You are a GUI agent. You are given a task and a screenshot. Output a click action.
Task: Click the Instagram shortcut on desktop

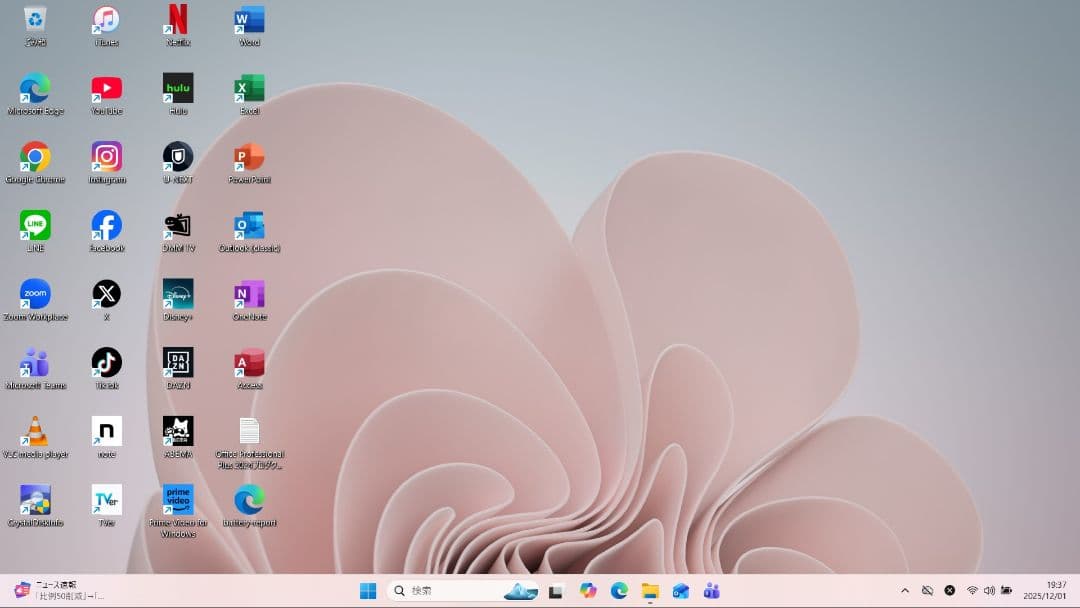[x=106, y=157]
